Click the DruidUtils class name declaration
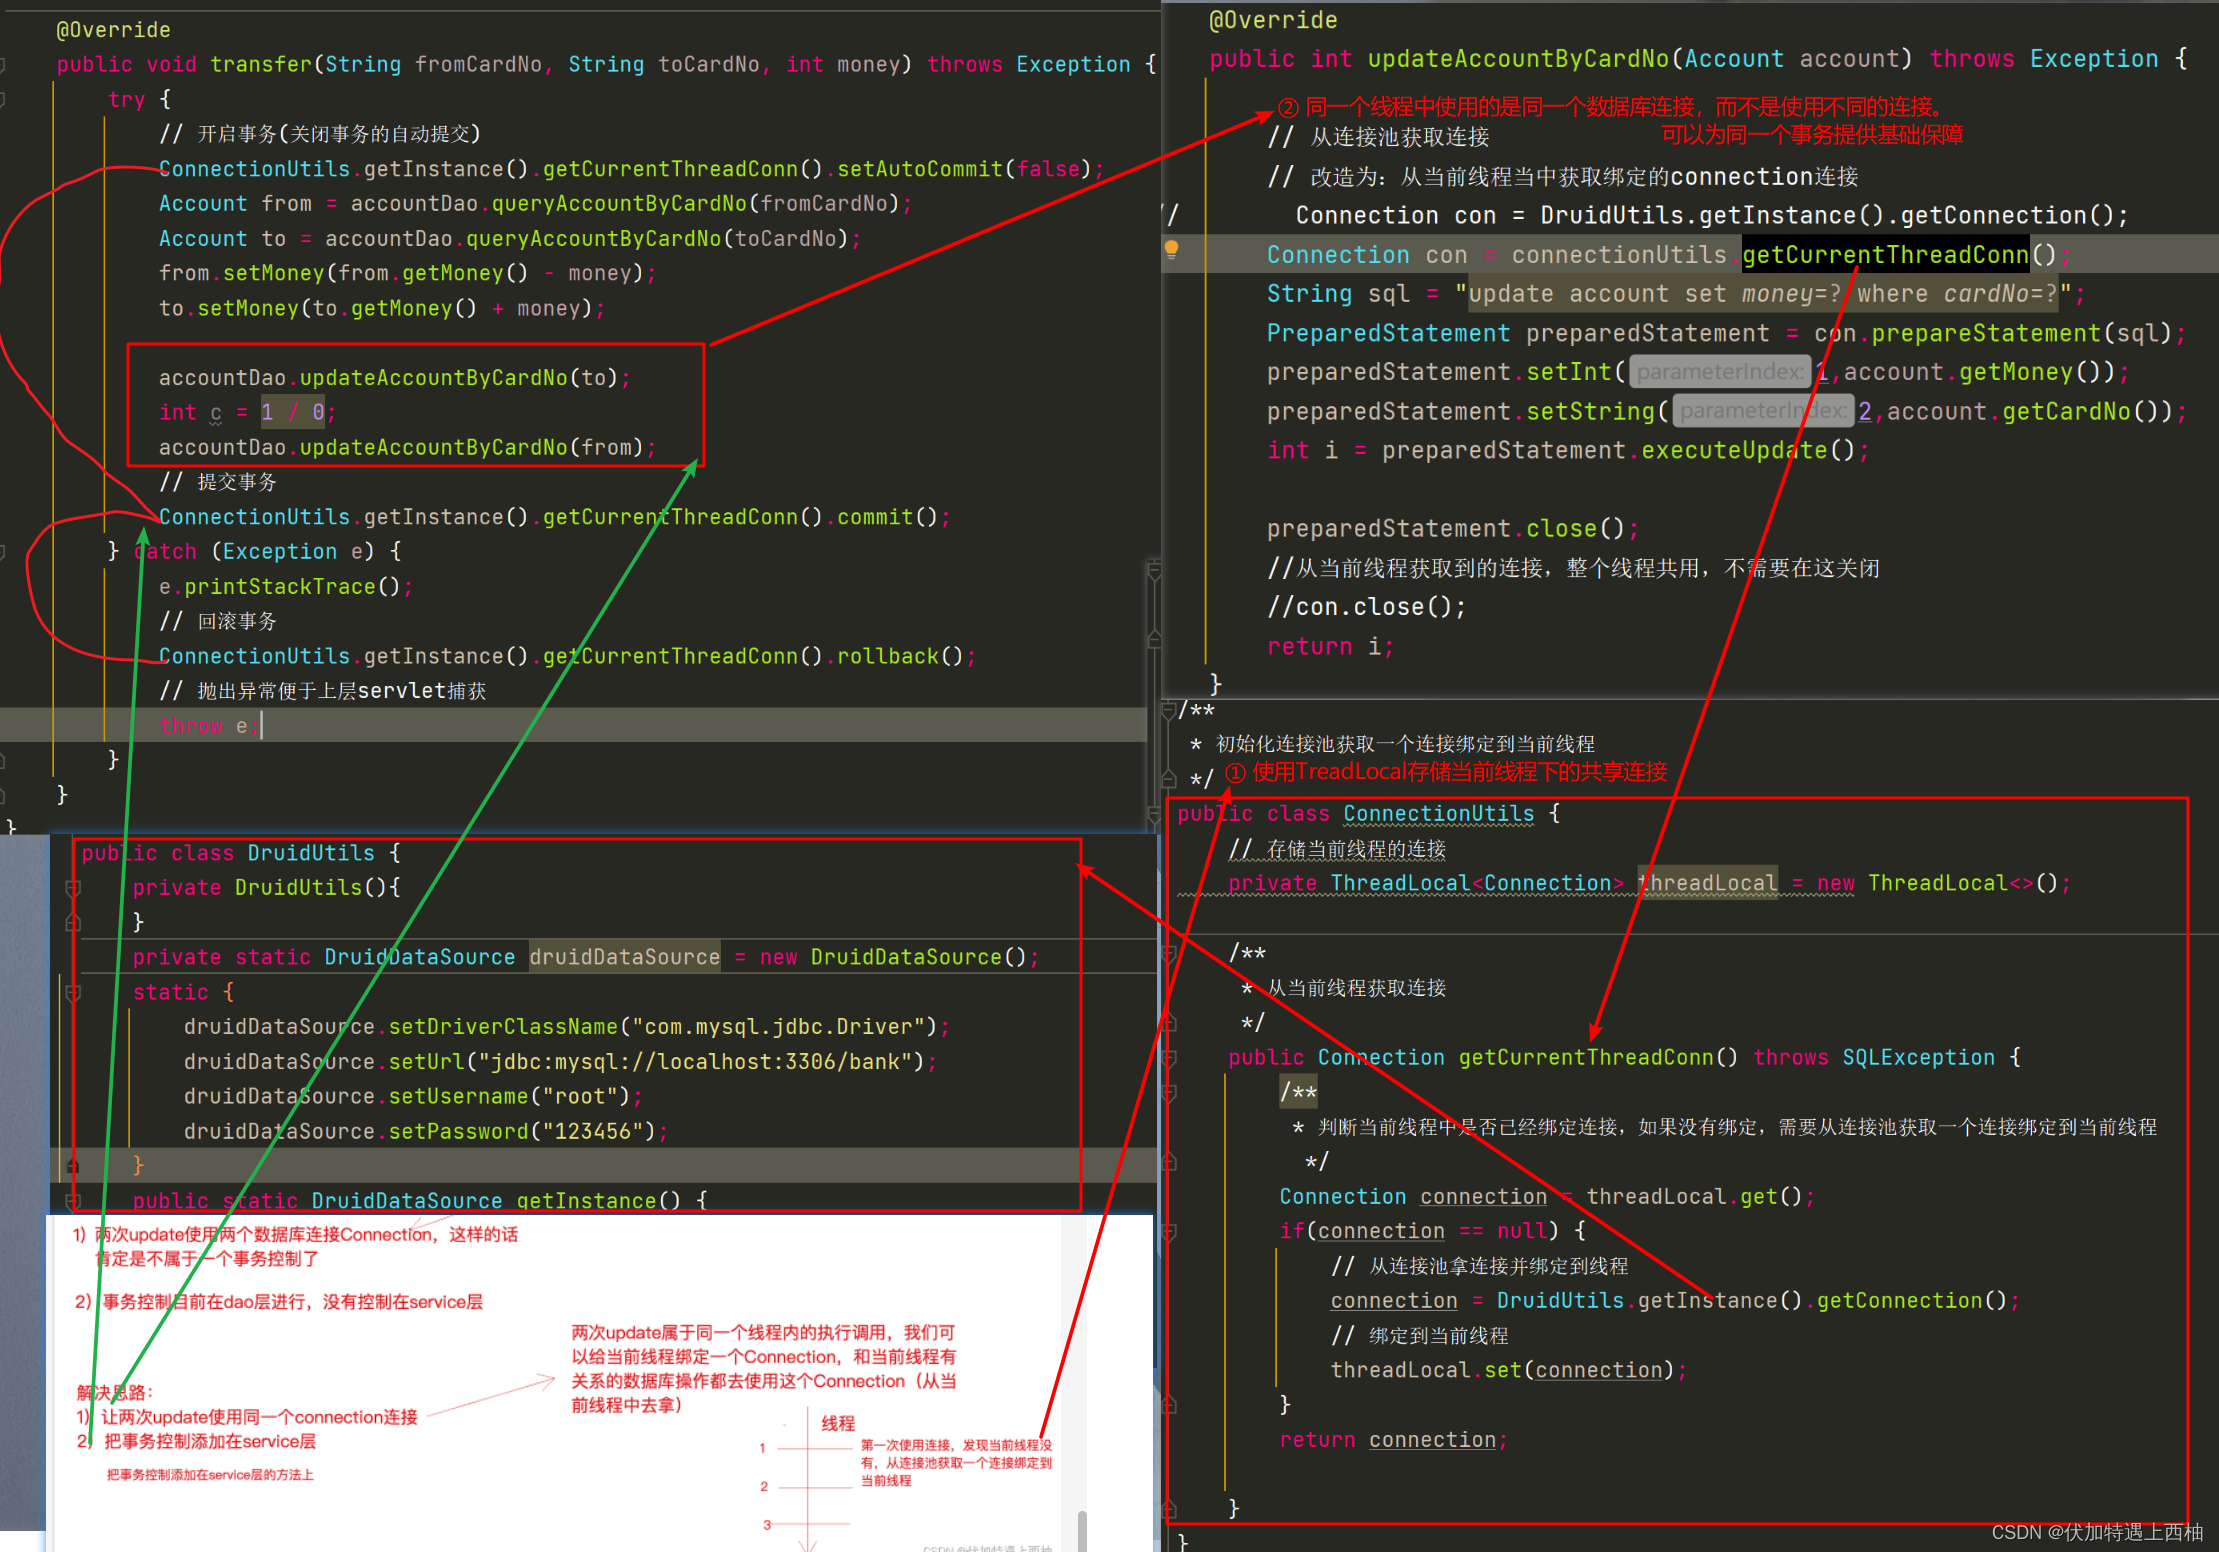 [x=311, y=853]
